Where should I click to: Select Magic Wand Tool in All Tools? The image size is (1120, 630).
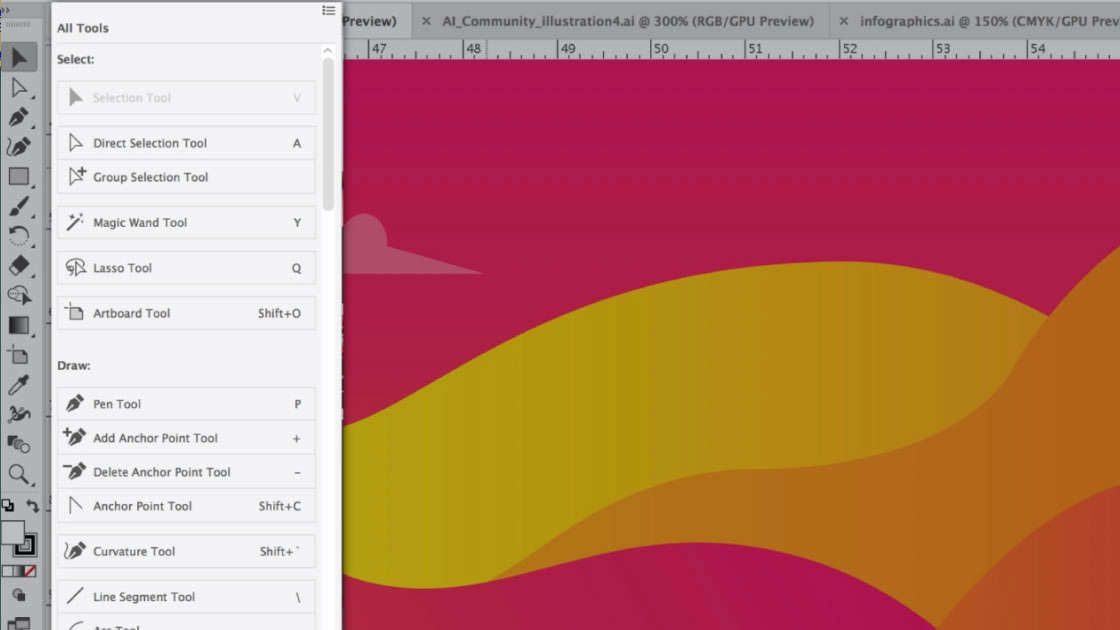(x=186, y=222)
